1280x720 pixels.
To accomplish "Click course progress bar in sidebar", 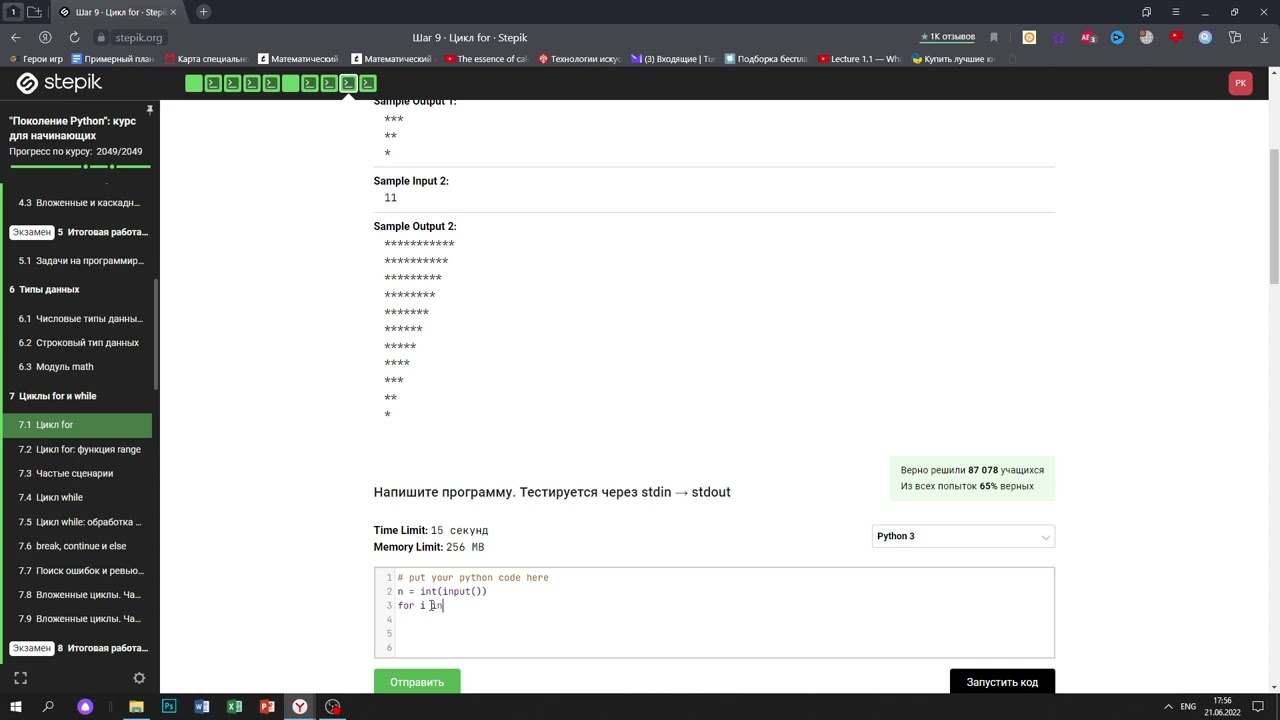I will (80, 166).
